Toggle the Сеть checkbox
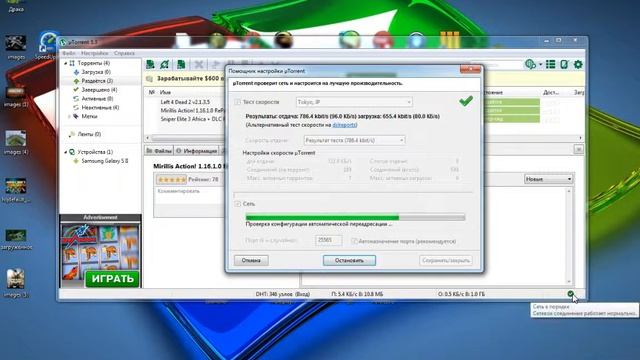This screenshot has height=360, width=640. (238, 204)
